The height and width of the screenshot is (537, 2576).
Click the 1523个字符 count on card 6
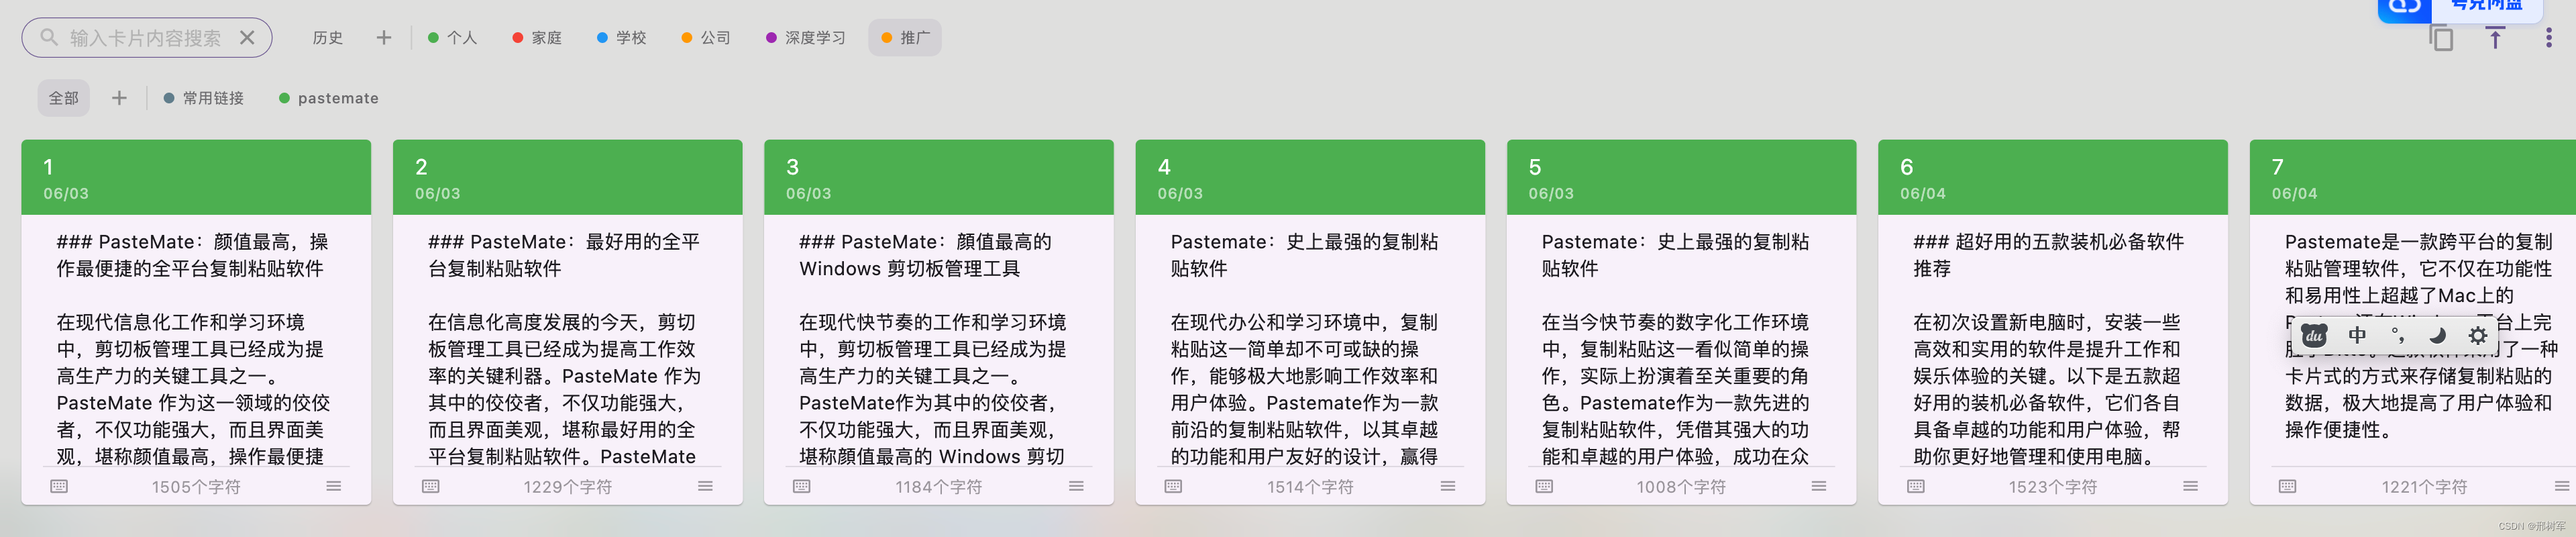(x=2053, y=487)
